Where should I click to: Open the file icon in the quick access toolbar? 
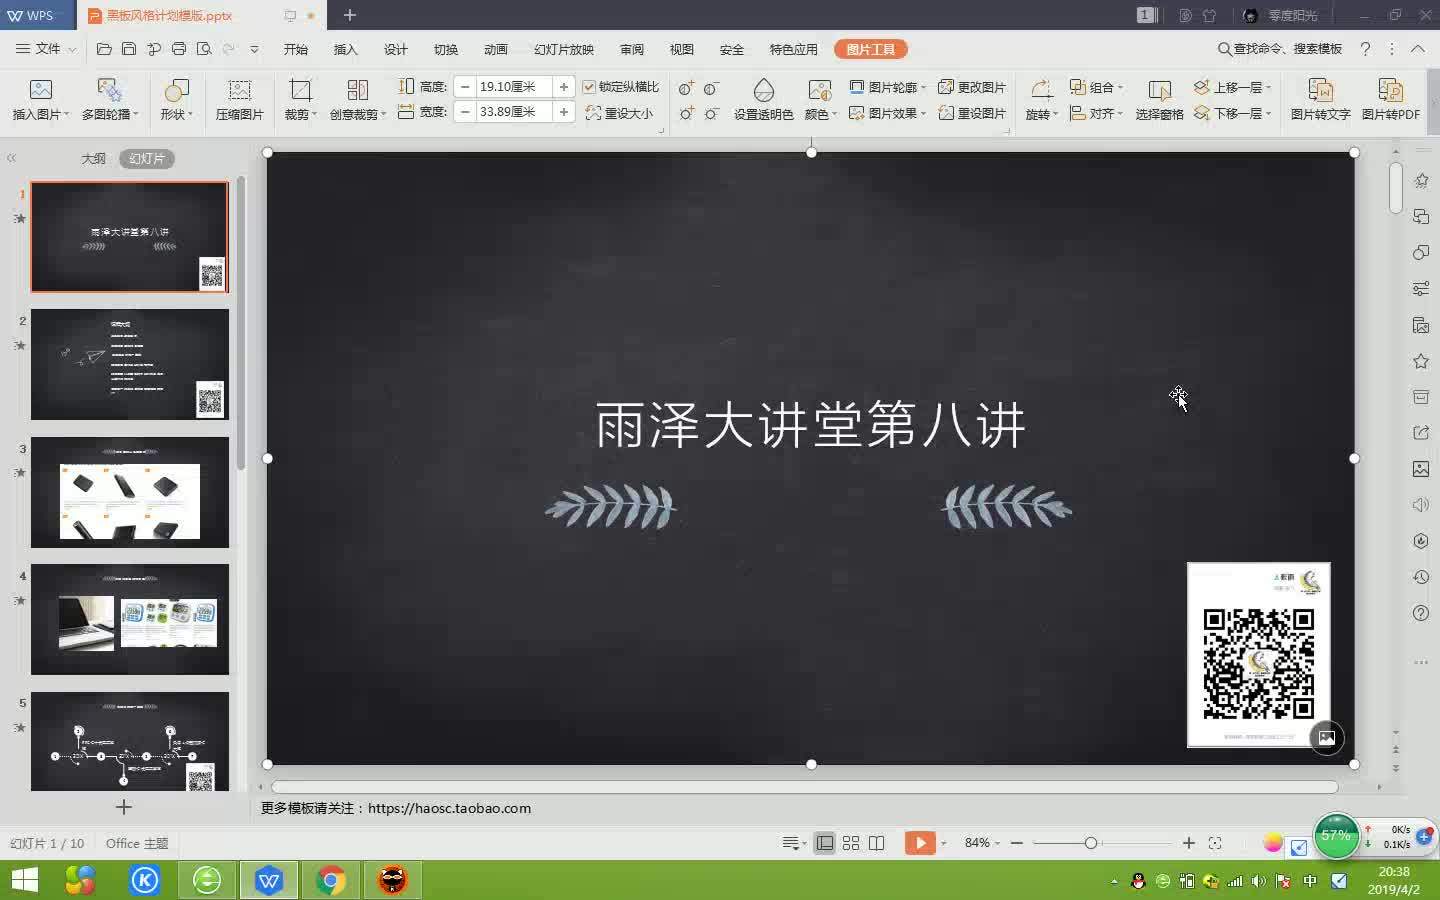[x=104, y=49]
